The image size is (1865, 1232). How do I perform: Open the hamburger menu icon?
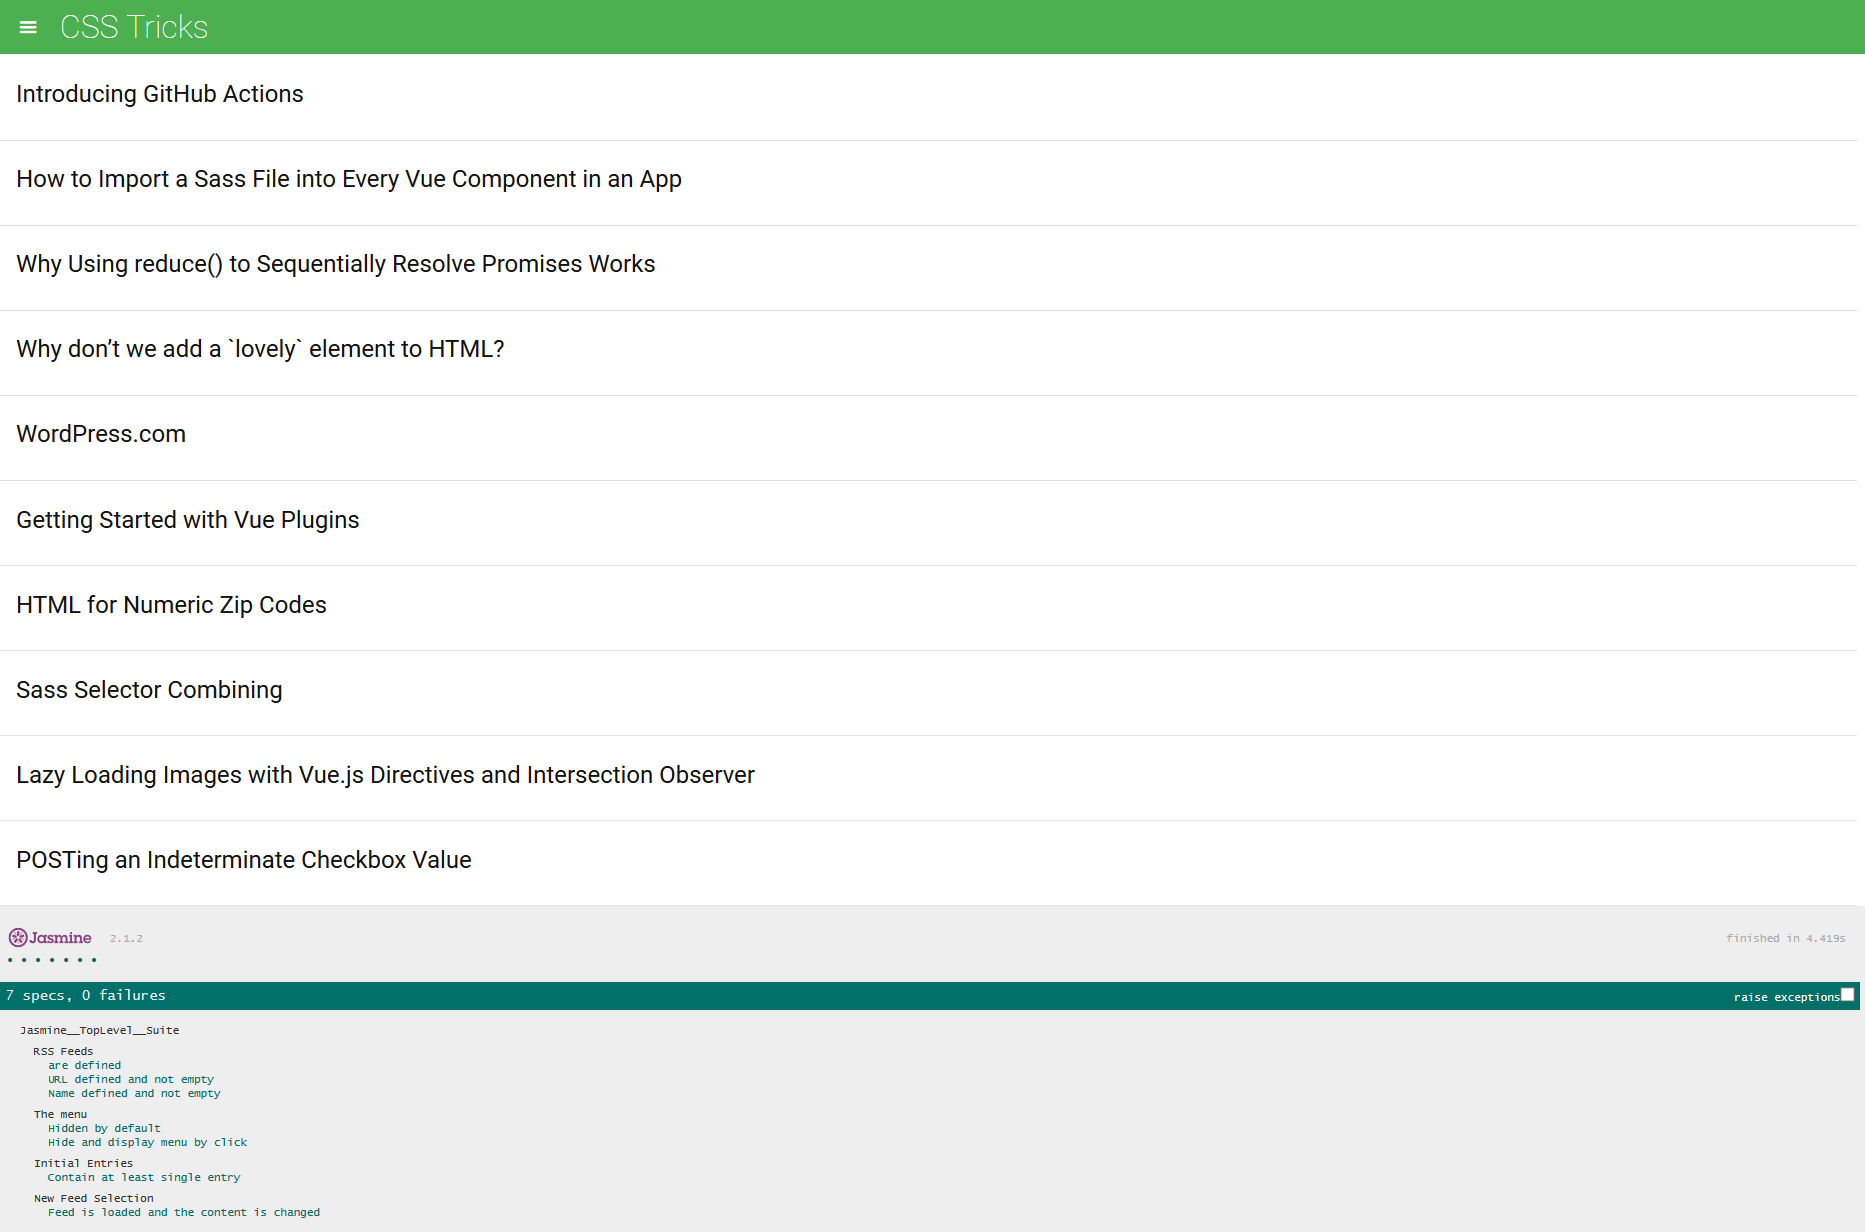click(x=28, y=27)
